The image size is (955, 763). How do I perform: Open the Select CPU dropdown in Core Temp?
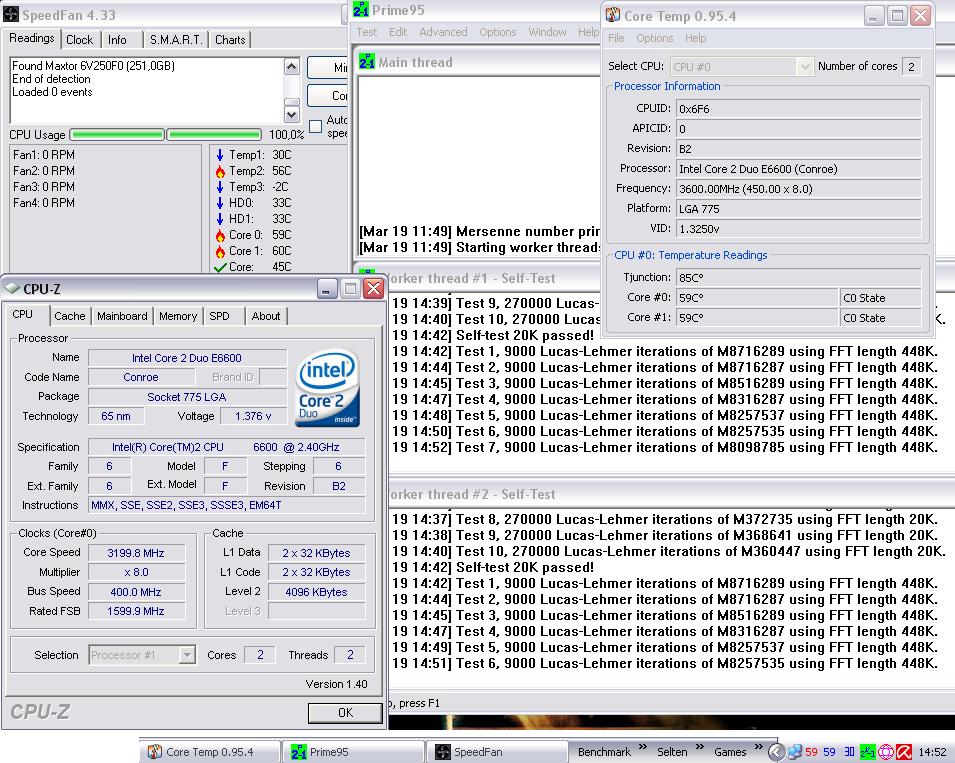[x=805, y=66]
